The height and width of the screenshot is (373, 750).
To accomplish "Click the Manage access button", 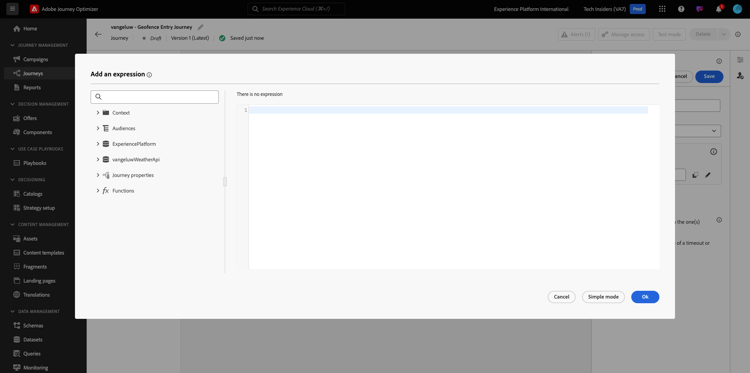I will (624, 34).
